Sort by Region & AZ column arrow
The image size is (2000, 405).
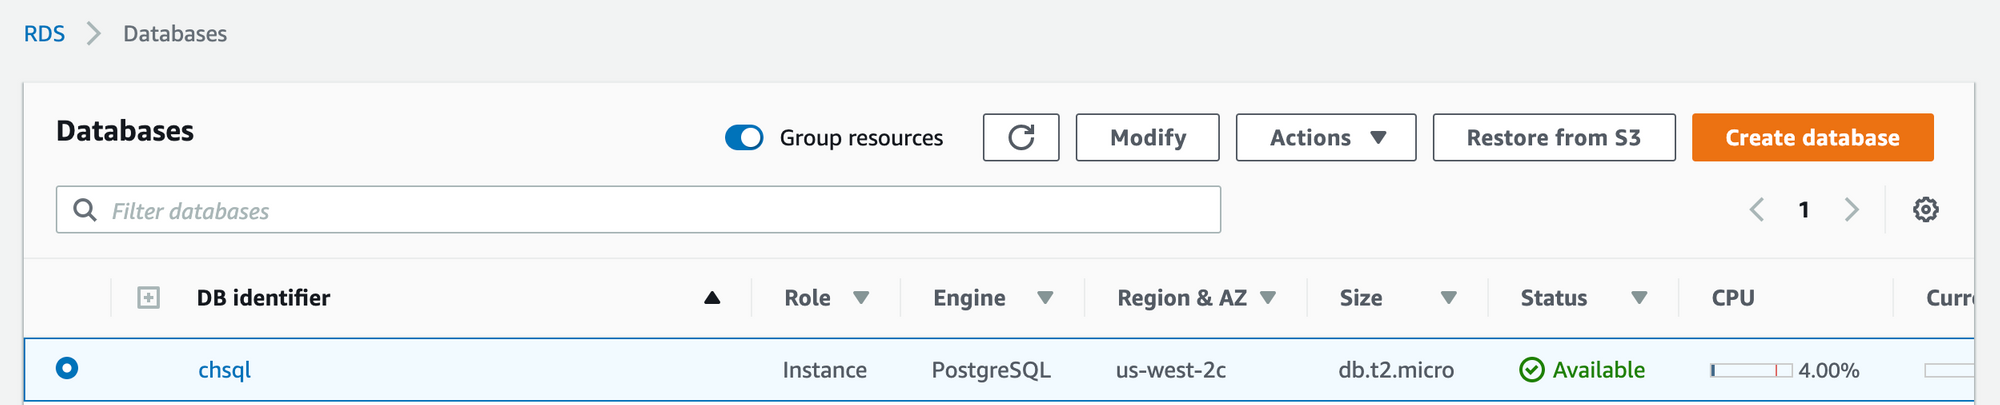[x=1268, y=298]
